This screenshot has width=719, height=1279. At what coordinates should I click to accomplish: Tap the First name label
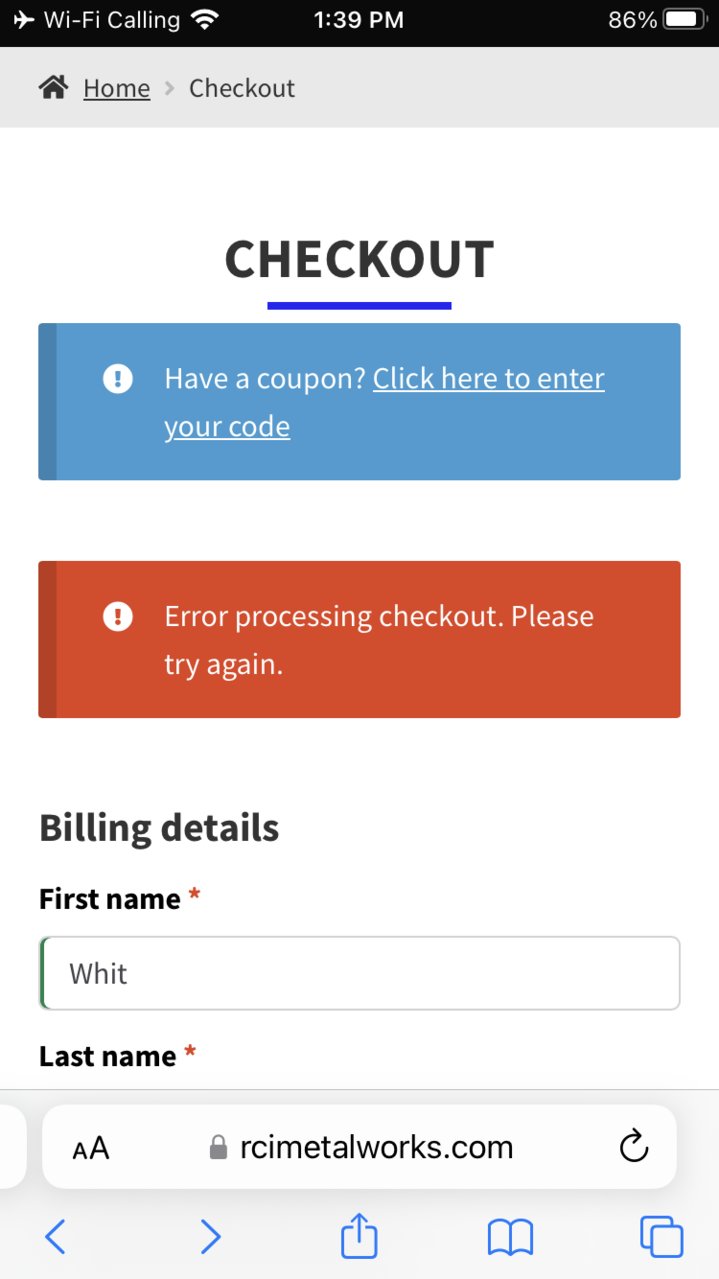pyautogui.click(x=110, y=899)
